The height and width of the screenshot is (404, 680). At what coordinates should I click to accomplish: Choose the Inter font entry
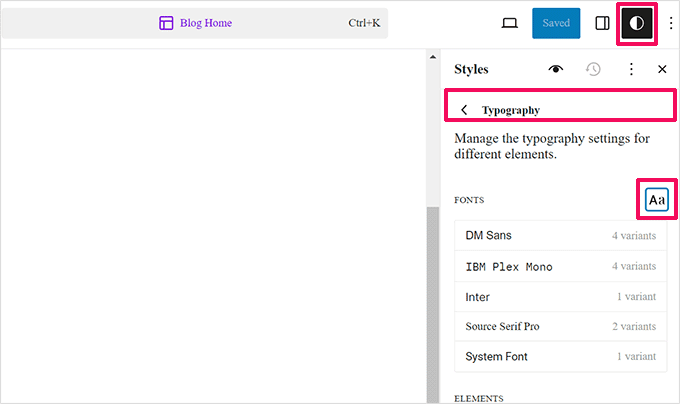pos(559,297)
